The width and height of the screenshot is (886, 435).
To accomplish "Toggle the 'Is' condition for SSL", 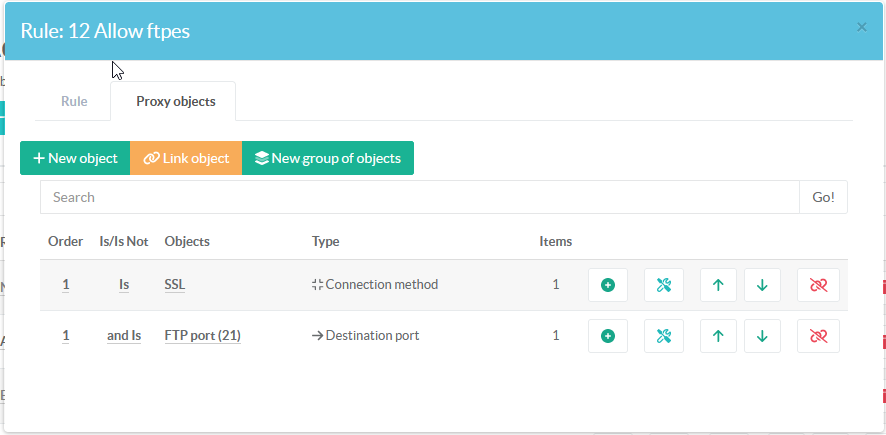I will tap(124, 284).
